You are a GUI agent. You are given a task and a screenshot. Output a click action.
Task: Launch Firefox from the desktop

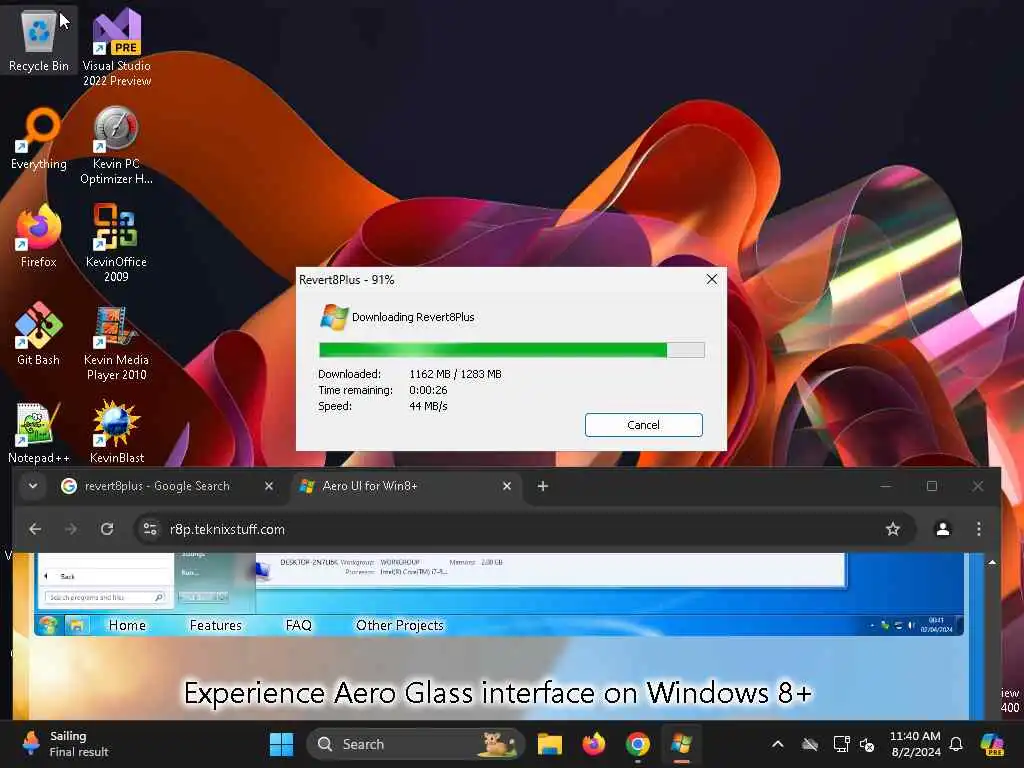click(x=39, y=236)
